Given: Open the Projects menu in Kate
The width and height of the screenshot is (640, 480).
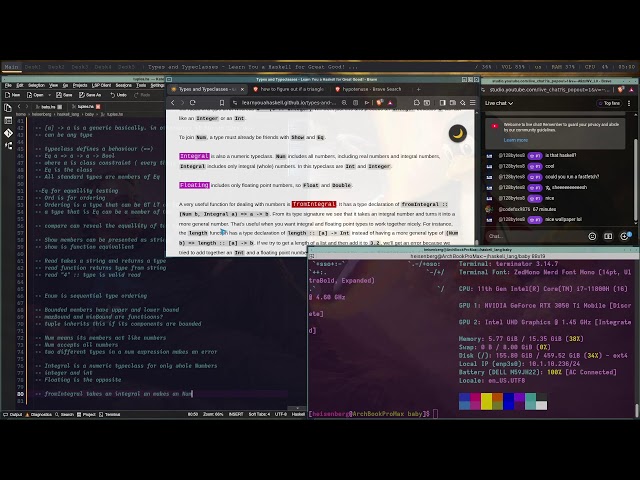Looking at the screenshot, I should coord(80,85).
